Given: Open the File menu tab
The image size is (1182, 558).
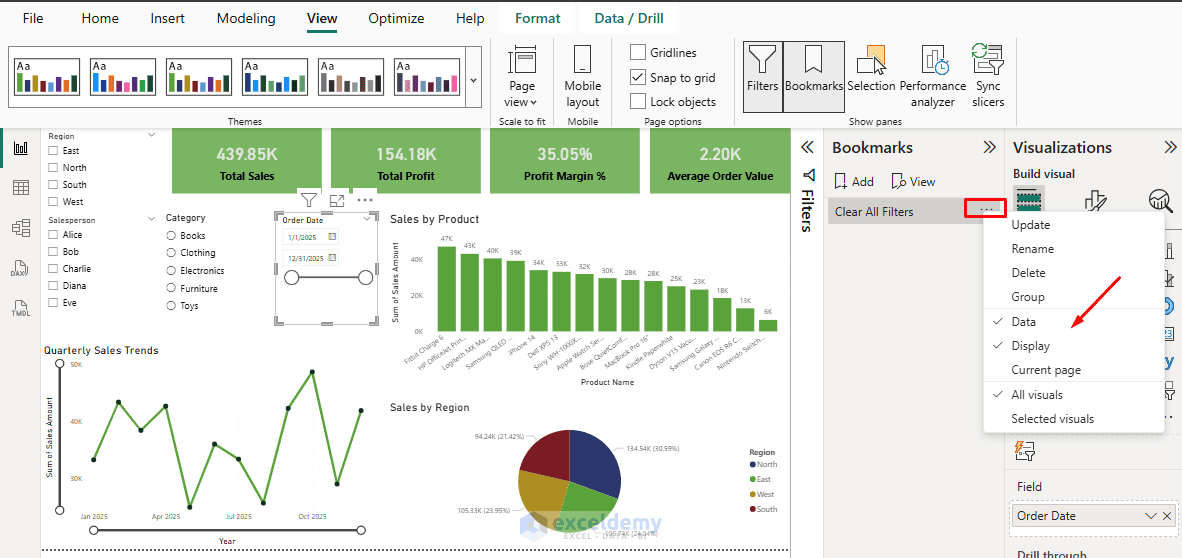Looking at the screenshot, I should point(33,18).
